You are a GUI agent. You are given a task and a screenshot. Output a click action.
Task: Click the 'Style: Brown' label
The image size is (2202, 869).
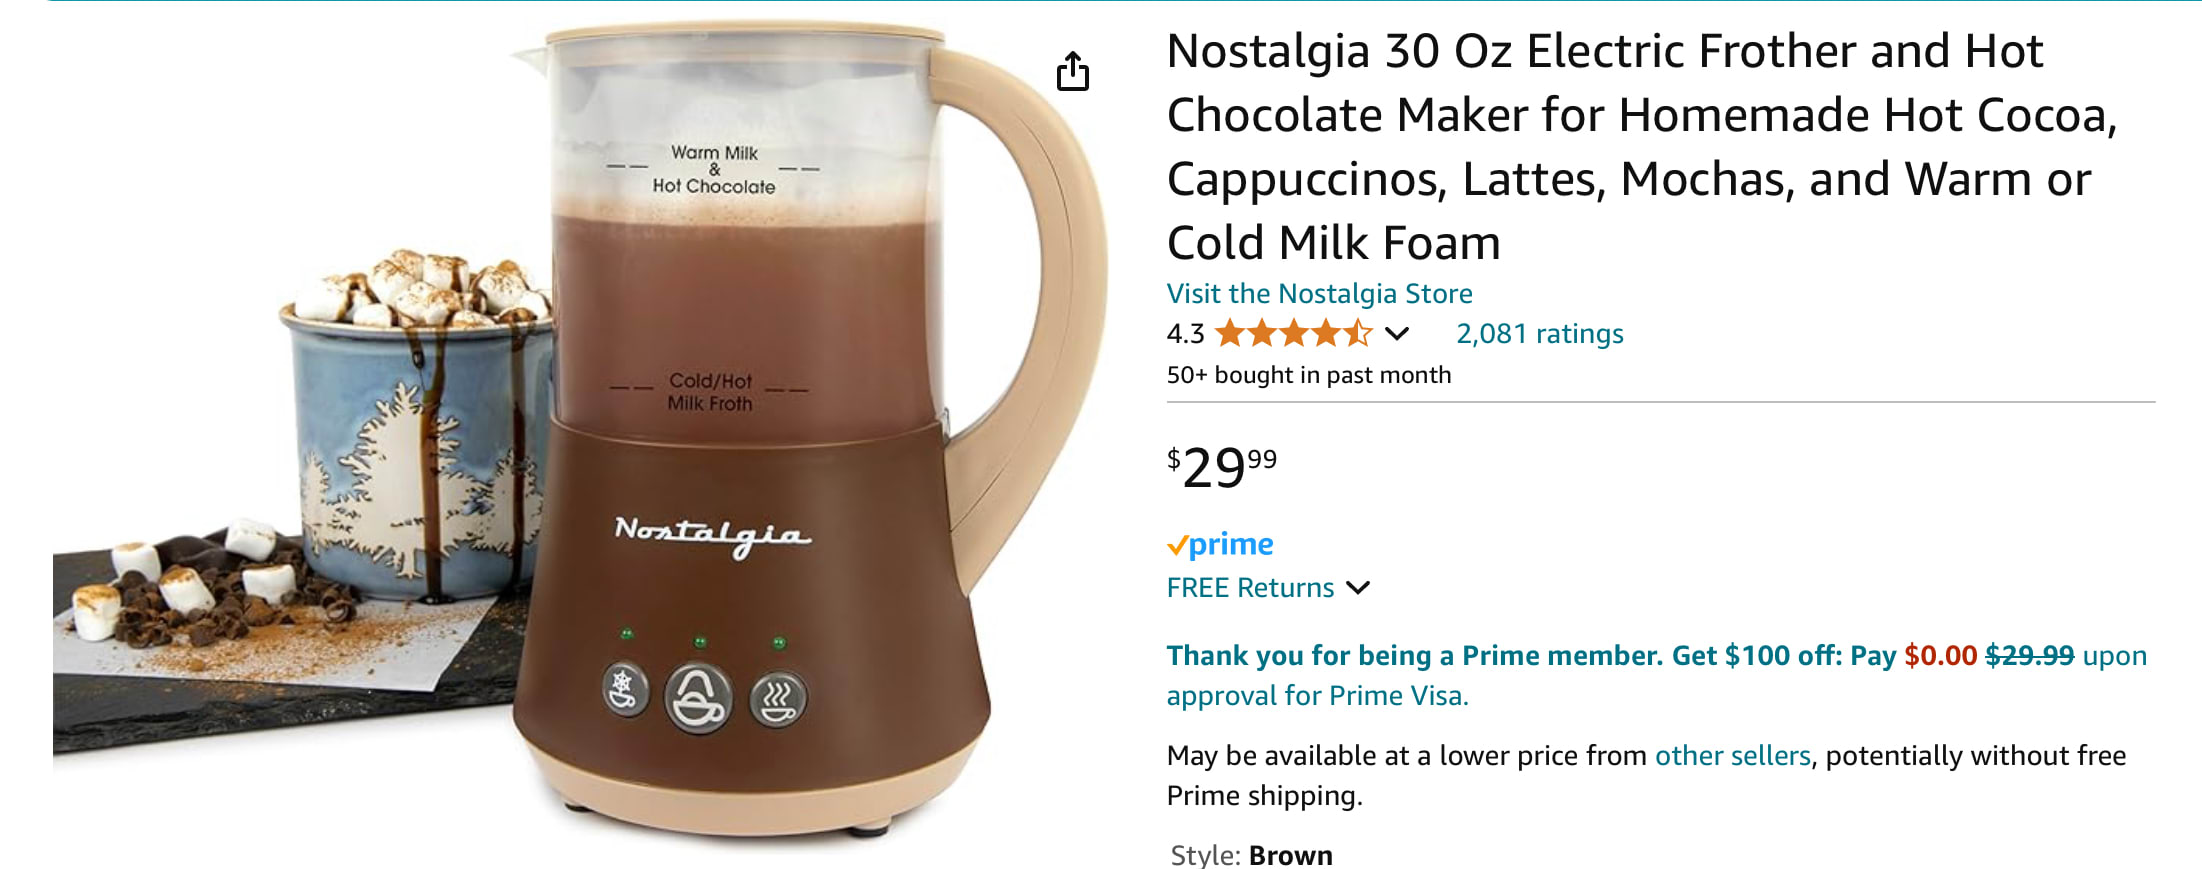point(1251,855)
